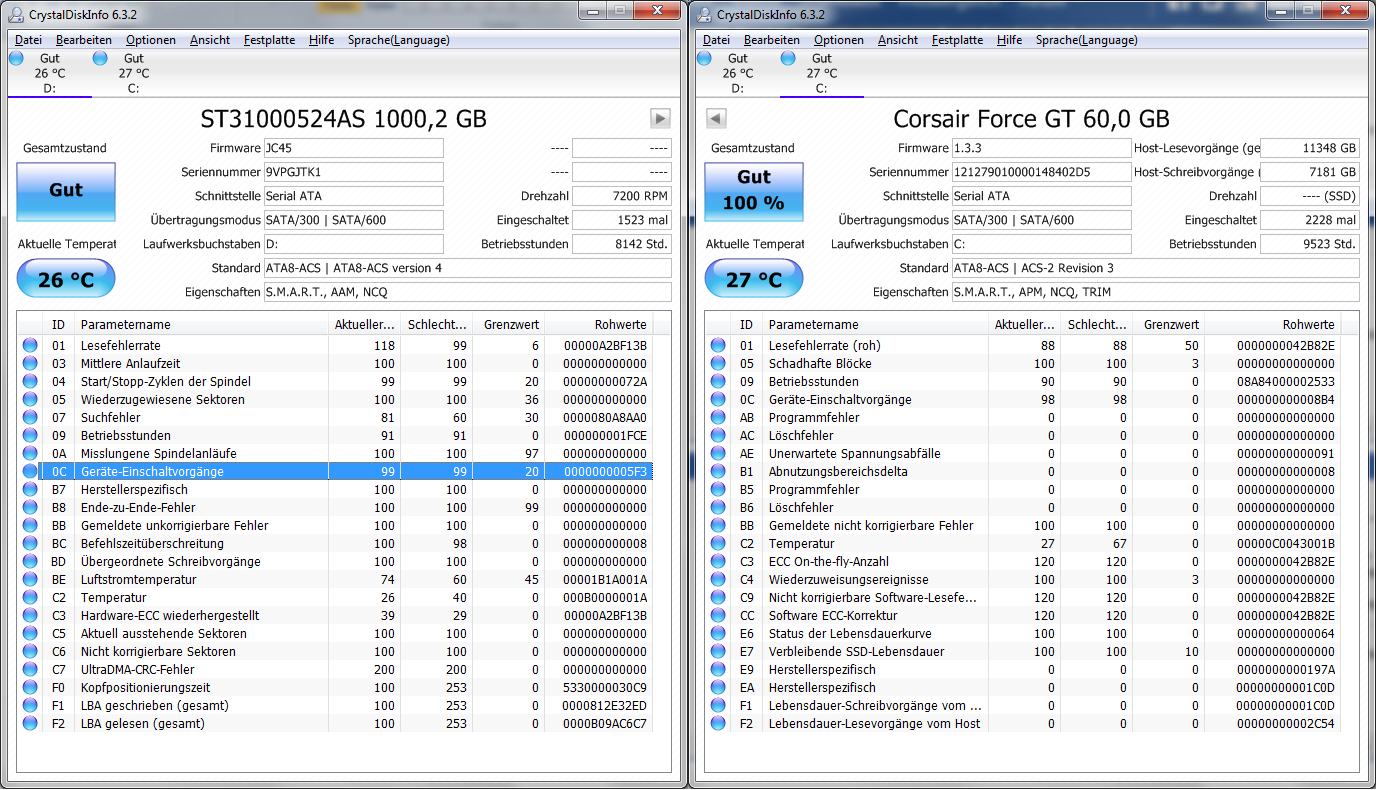Select LBA geschrieben (gesamt) row
Image resolution: width=1378 pixels, height=790 pixels.
coord(336,706)
